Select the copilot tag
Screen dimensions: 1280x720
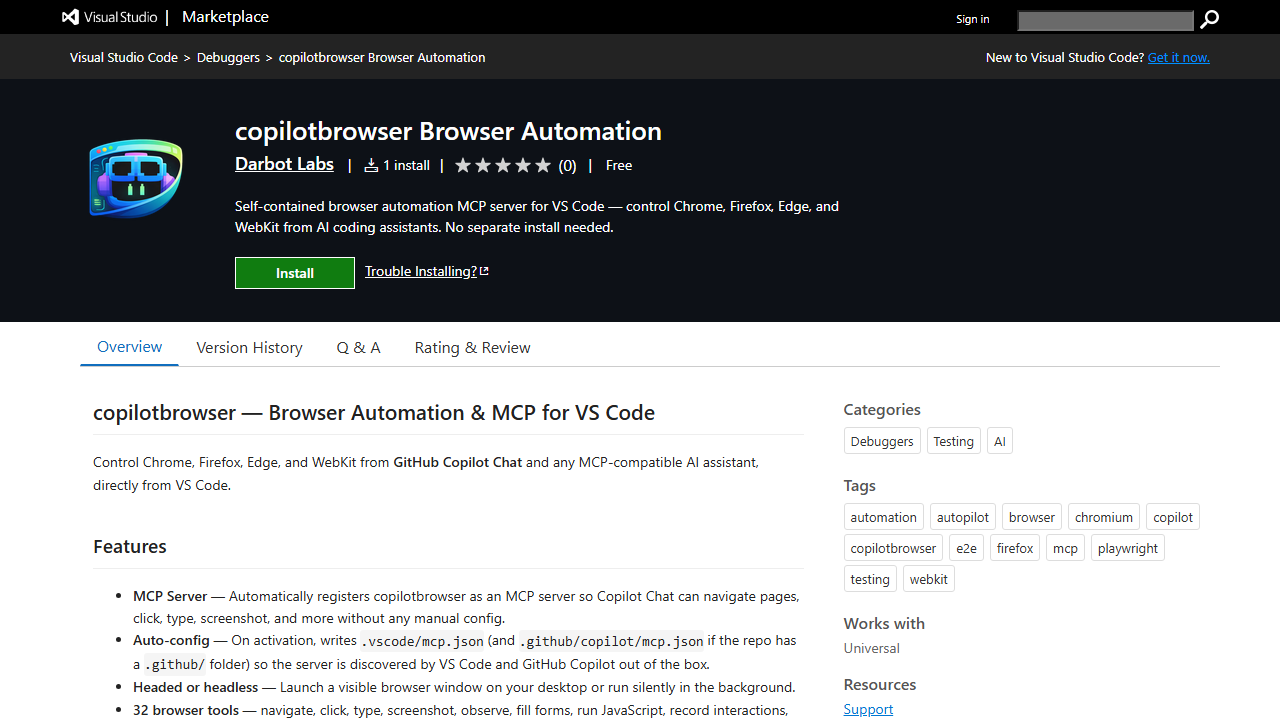[x=1172, y=517]
